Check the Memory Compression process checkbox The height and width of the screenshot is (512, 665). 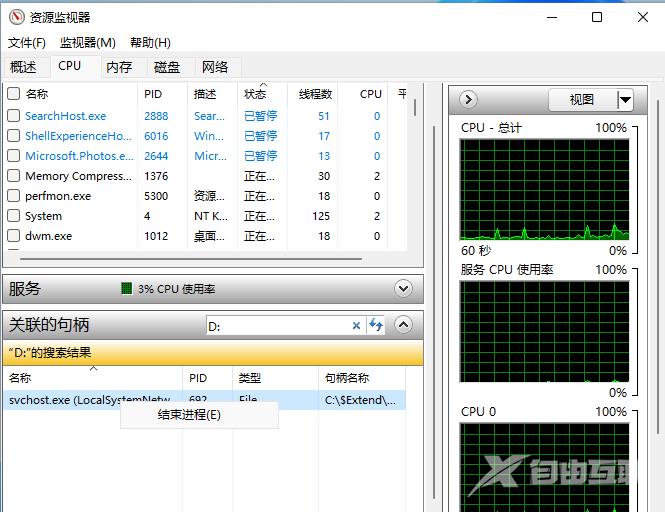click(x=14, y=176)
